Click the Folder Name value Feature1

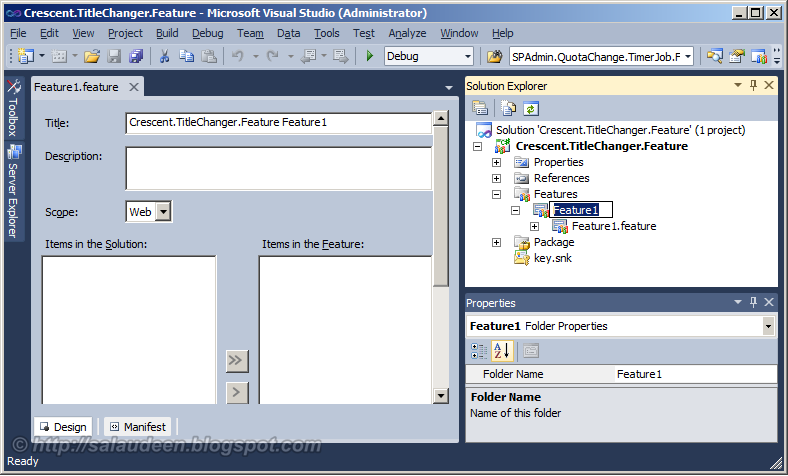click(696, 374)
